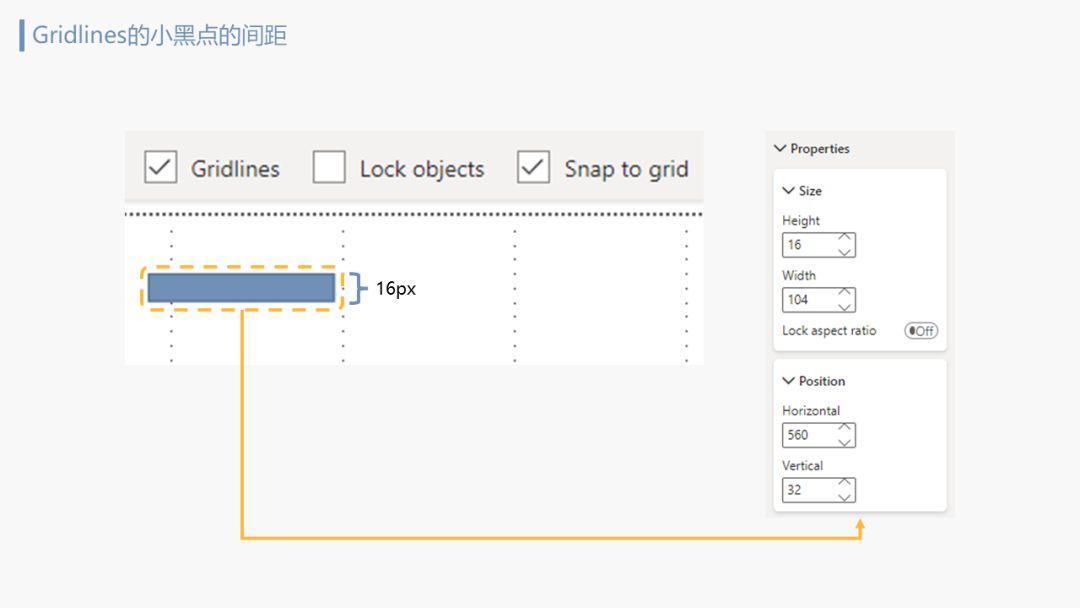1080x608 pixels.
Task: Raise Horizontal value with up arrow
Action: 845,429
